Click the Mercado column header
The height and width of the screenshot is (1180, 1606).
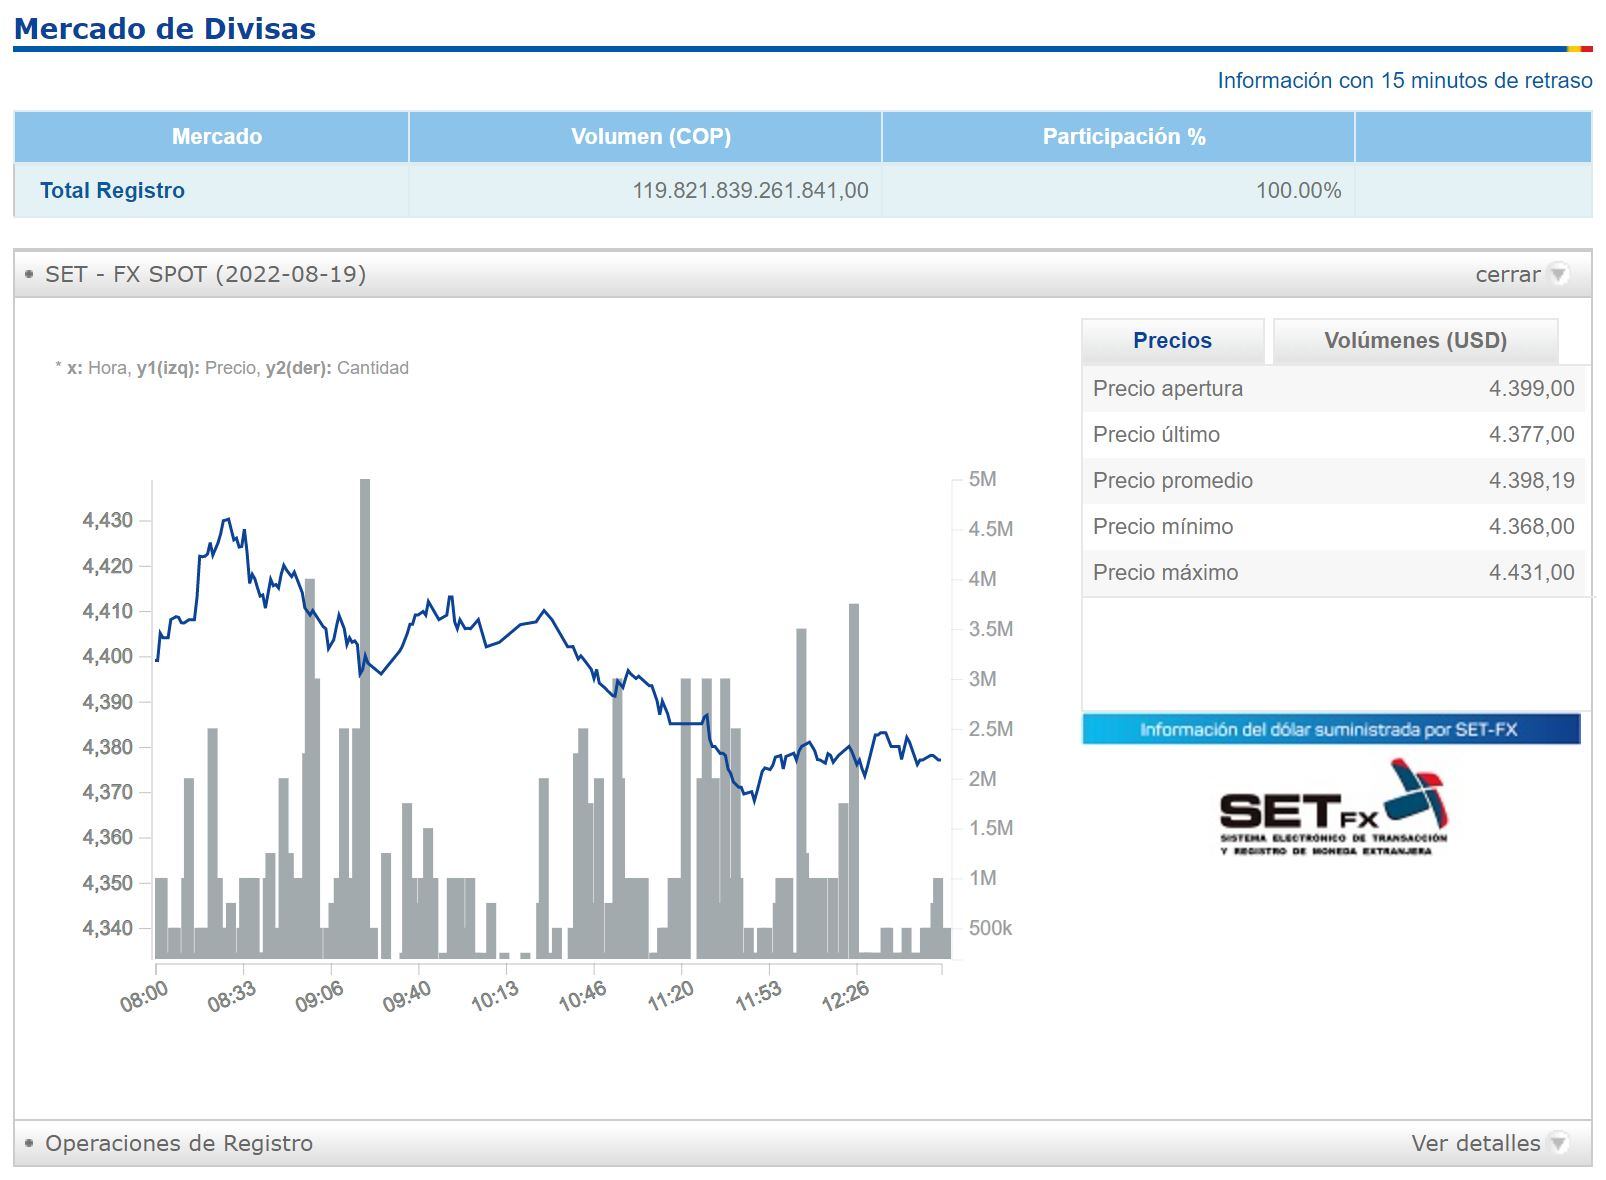216,137
